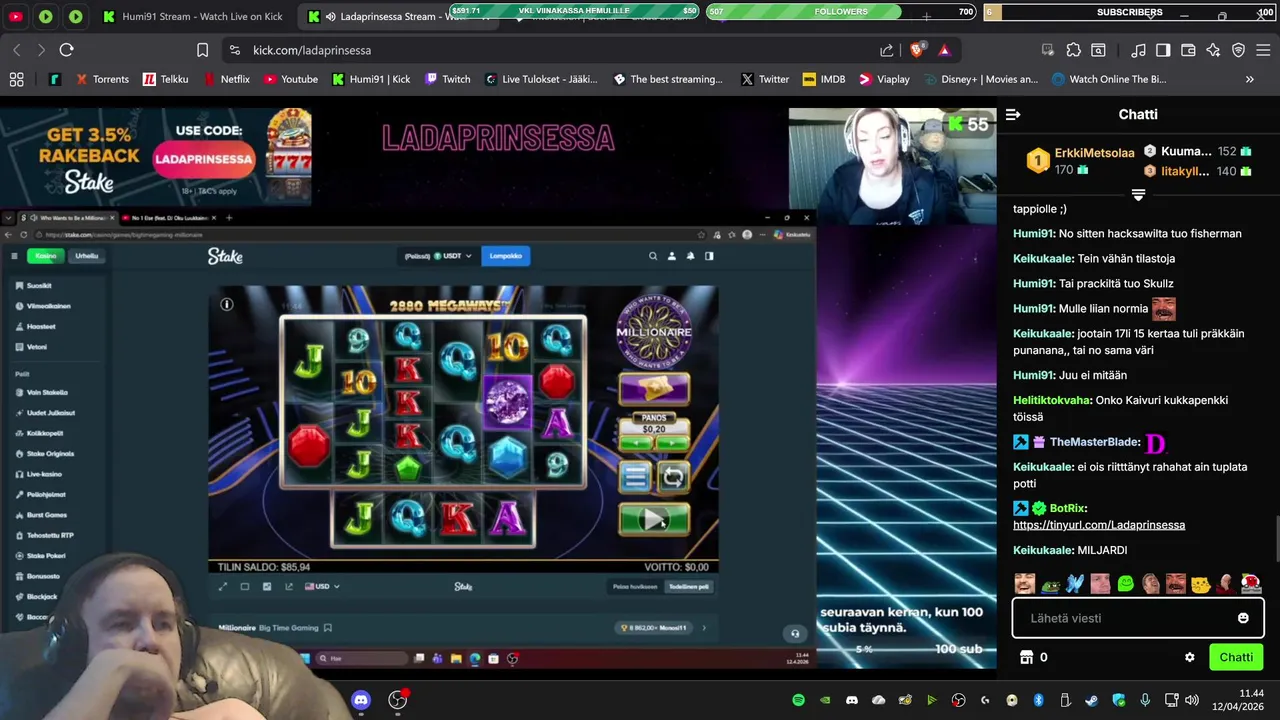This screenshot has width=1280, height=720.
Task: Select the green Kasino tab on Stake
Action: pyautogui.click(x=45, y=256)
